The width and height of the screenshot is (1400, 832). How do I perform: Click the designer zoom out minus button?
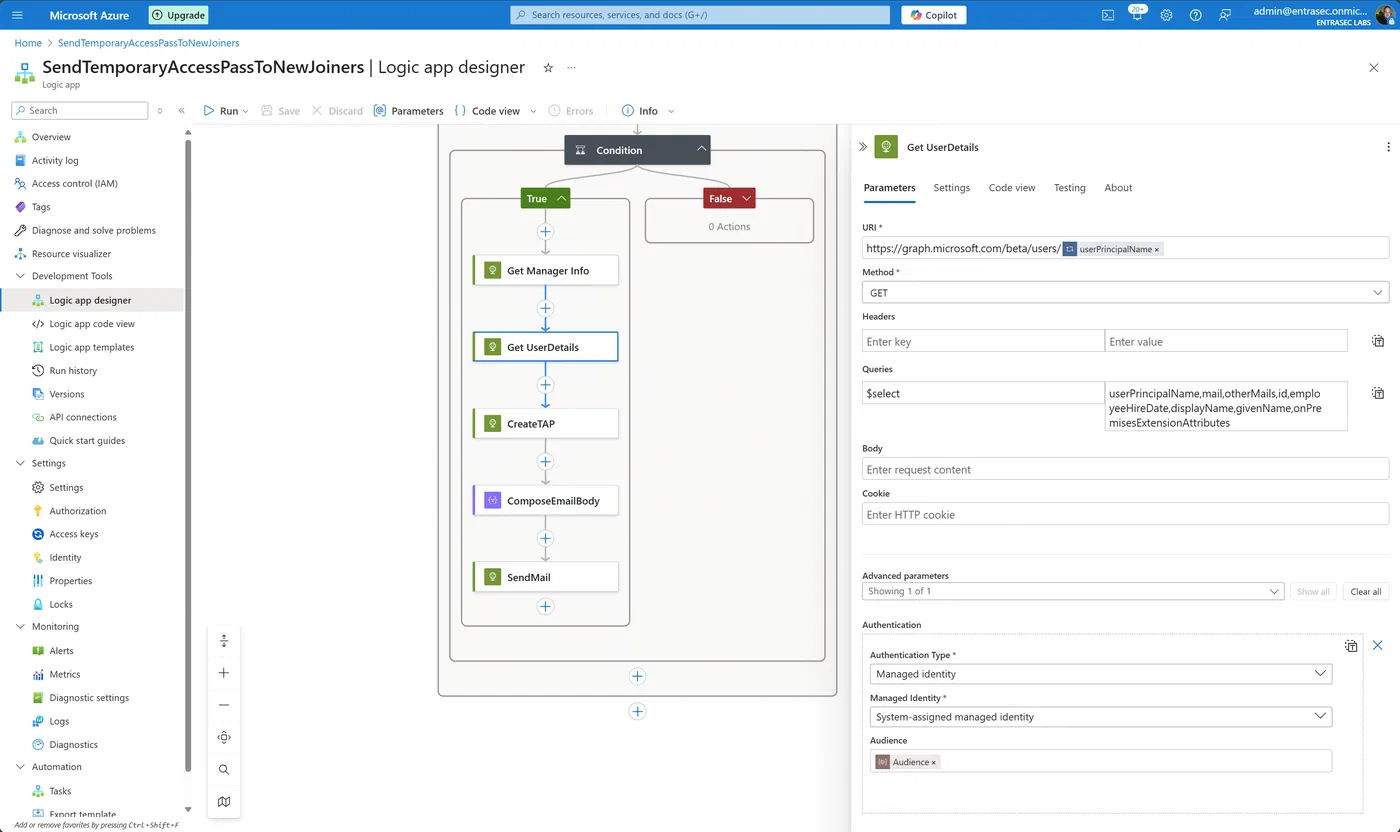pos(224,705)
